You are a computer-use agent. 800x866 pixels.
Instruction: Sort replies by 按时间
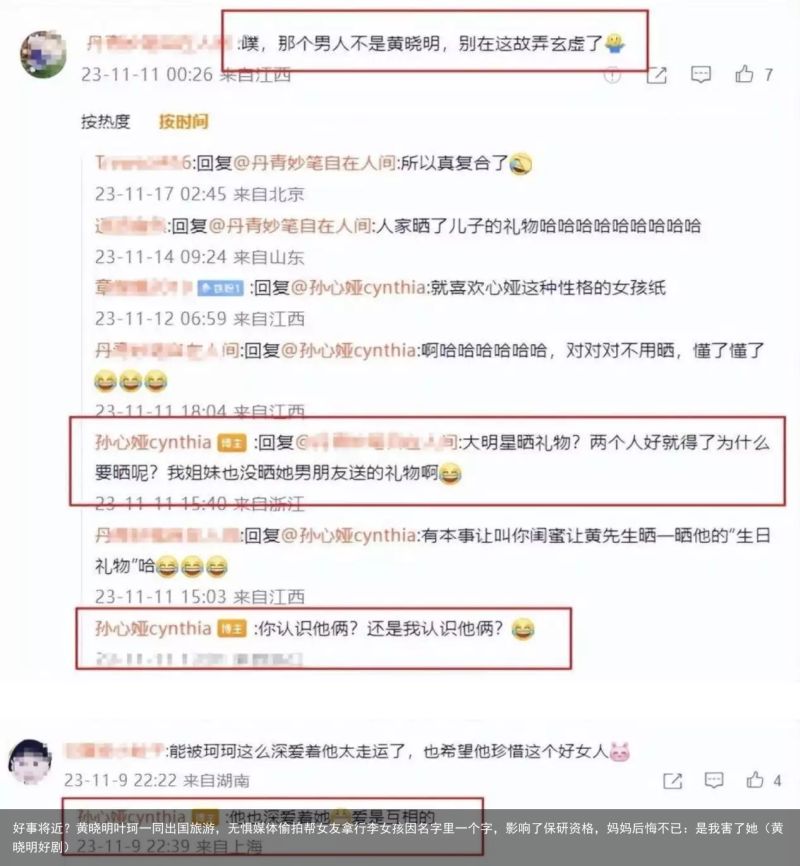[183, 121]
